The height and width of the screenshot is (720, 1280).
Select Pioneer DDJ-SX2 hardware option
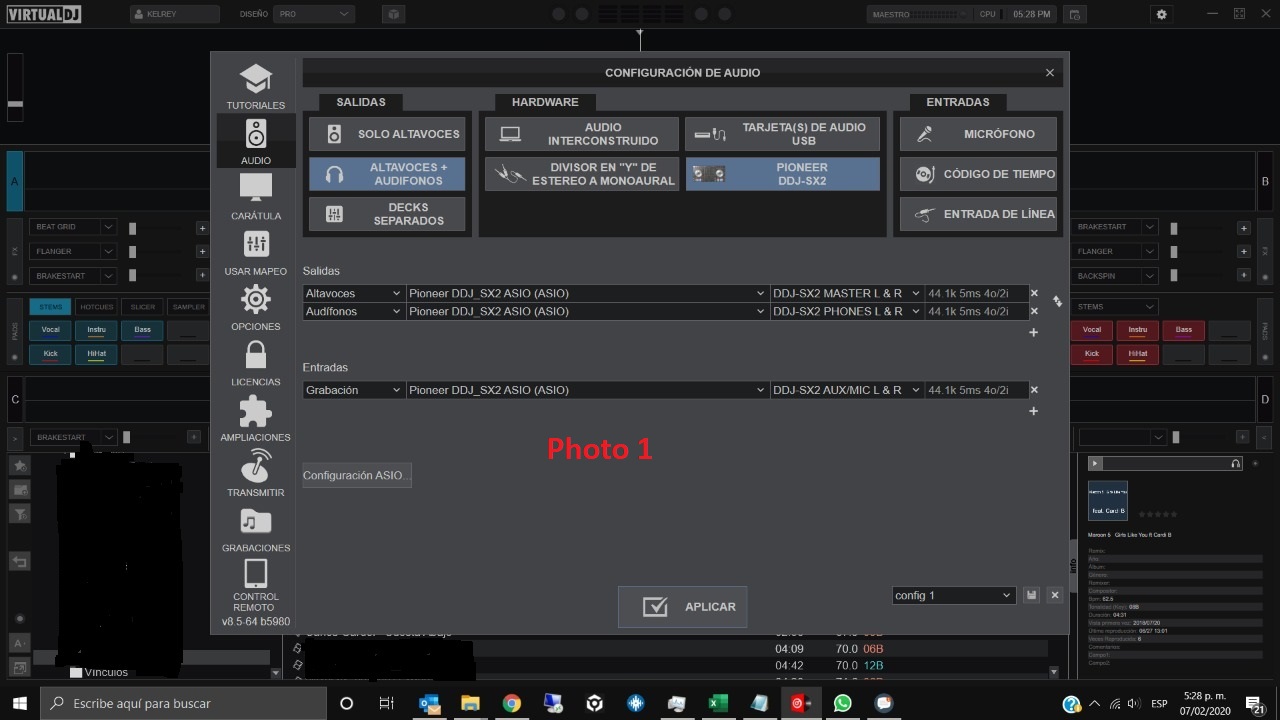click(x=783, y=174)
